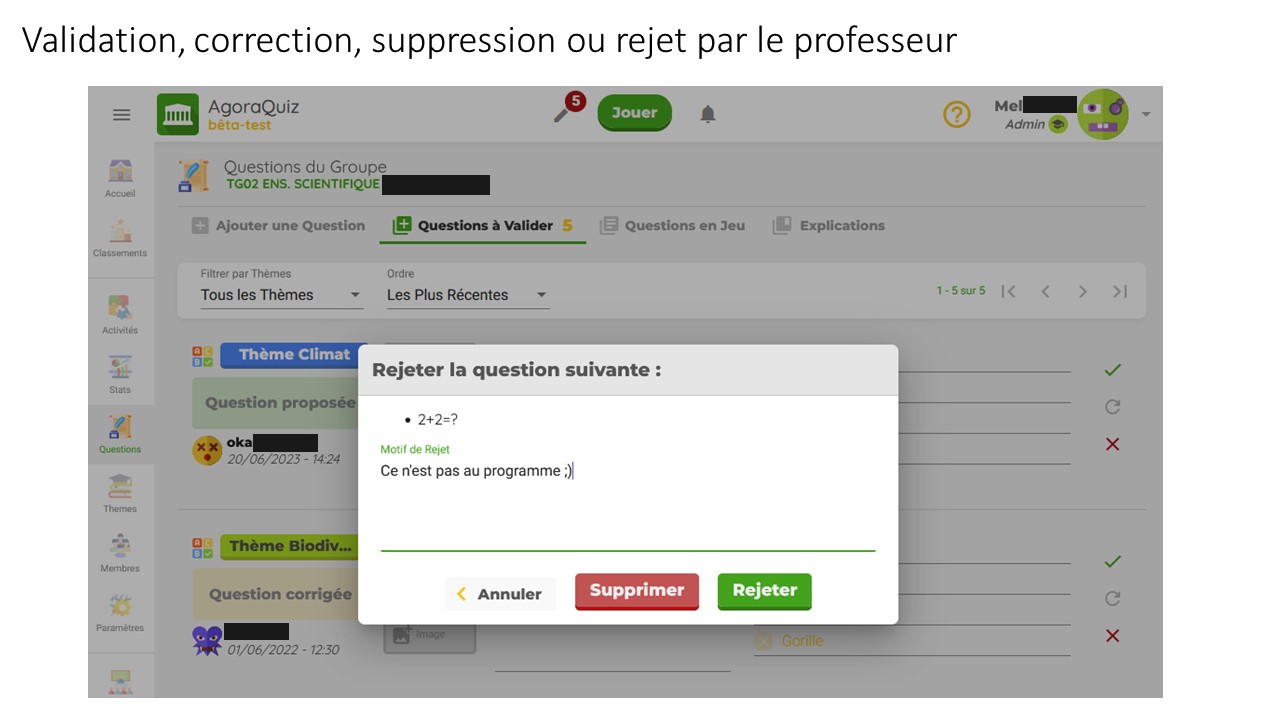Click the red X on the Biodiversité question
Viewport: 1280px width, 720px height.
(1112, 636)
